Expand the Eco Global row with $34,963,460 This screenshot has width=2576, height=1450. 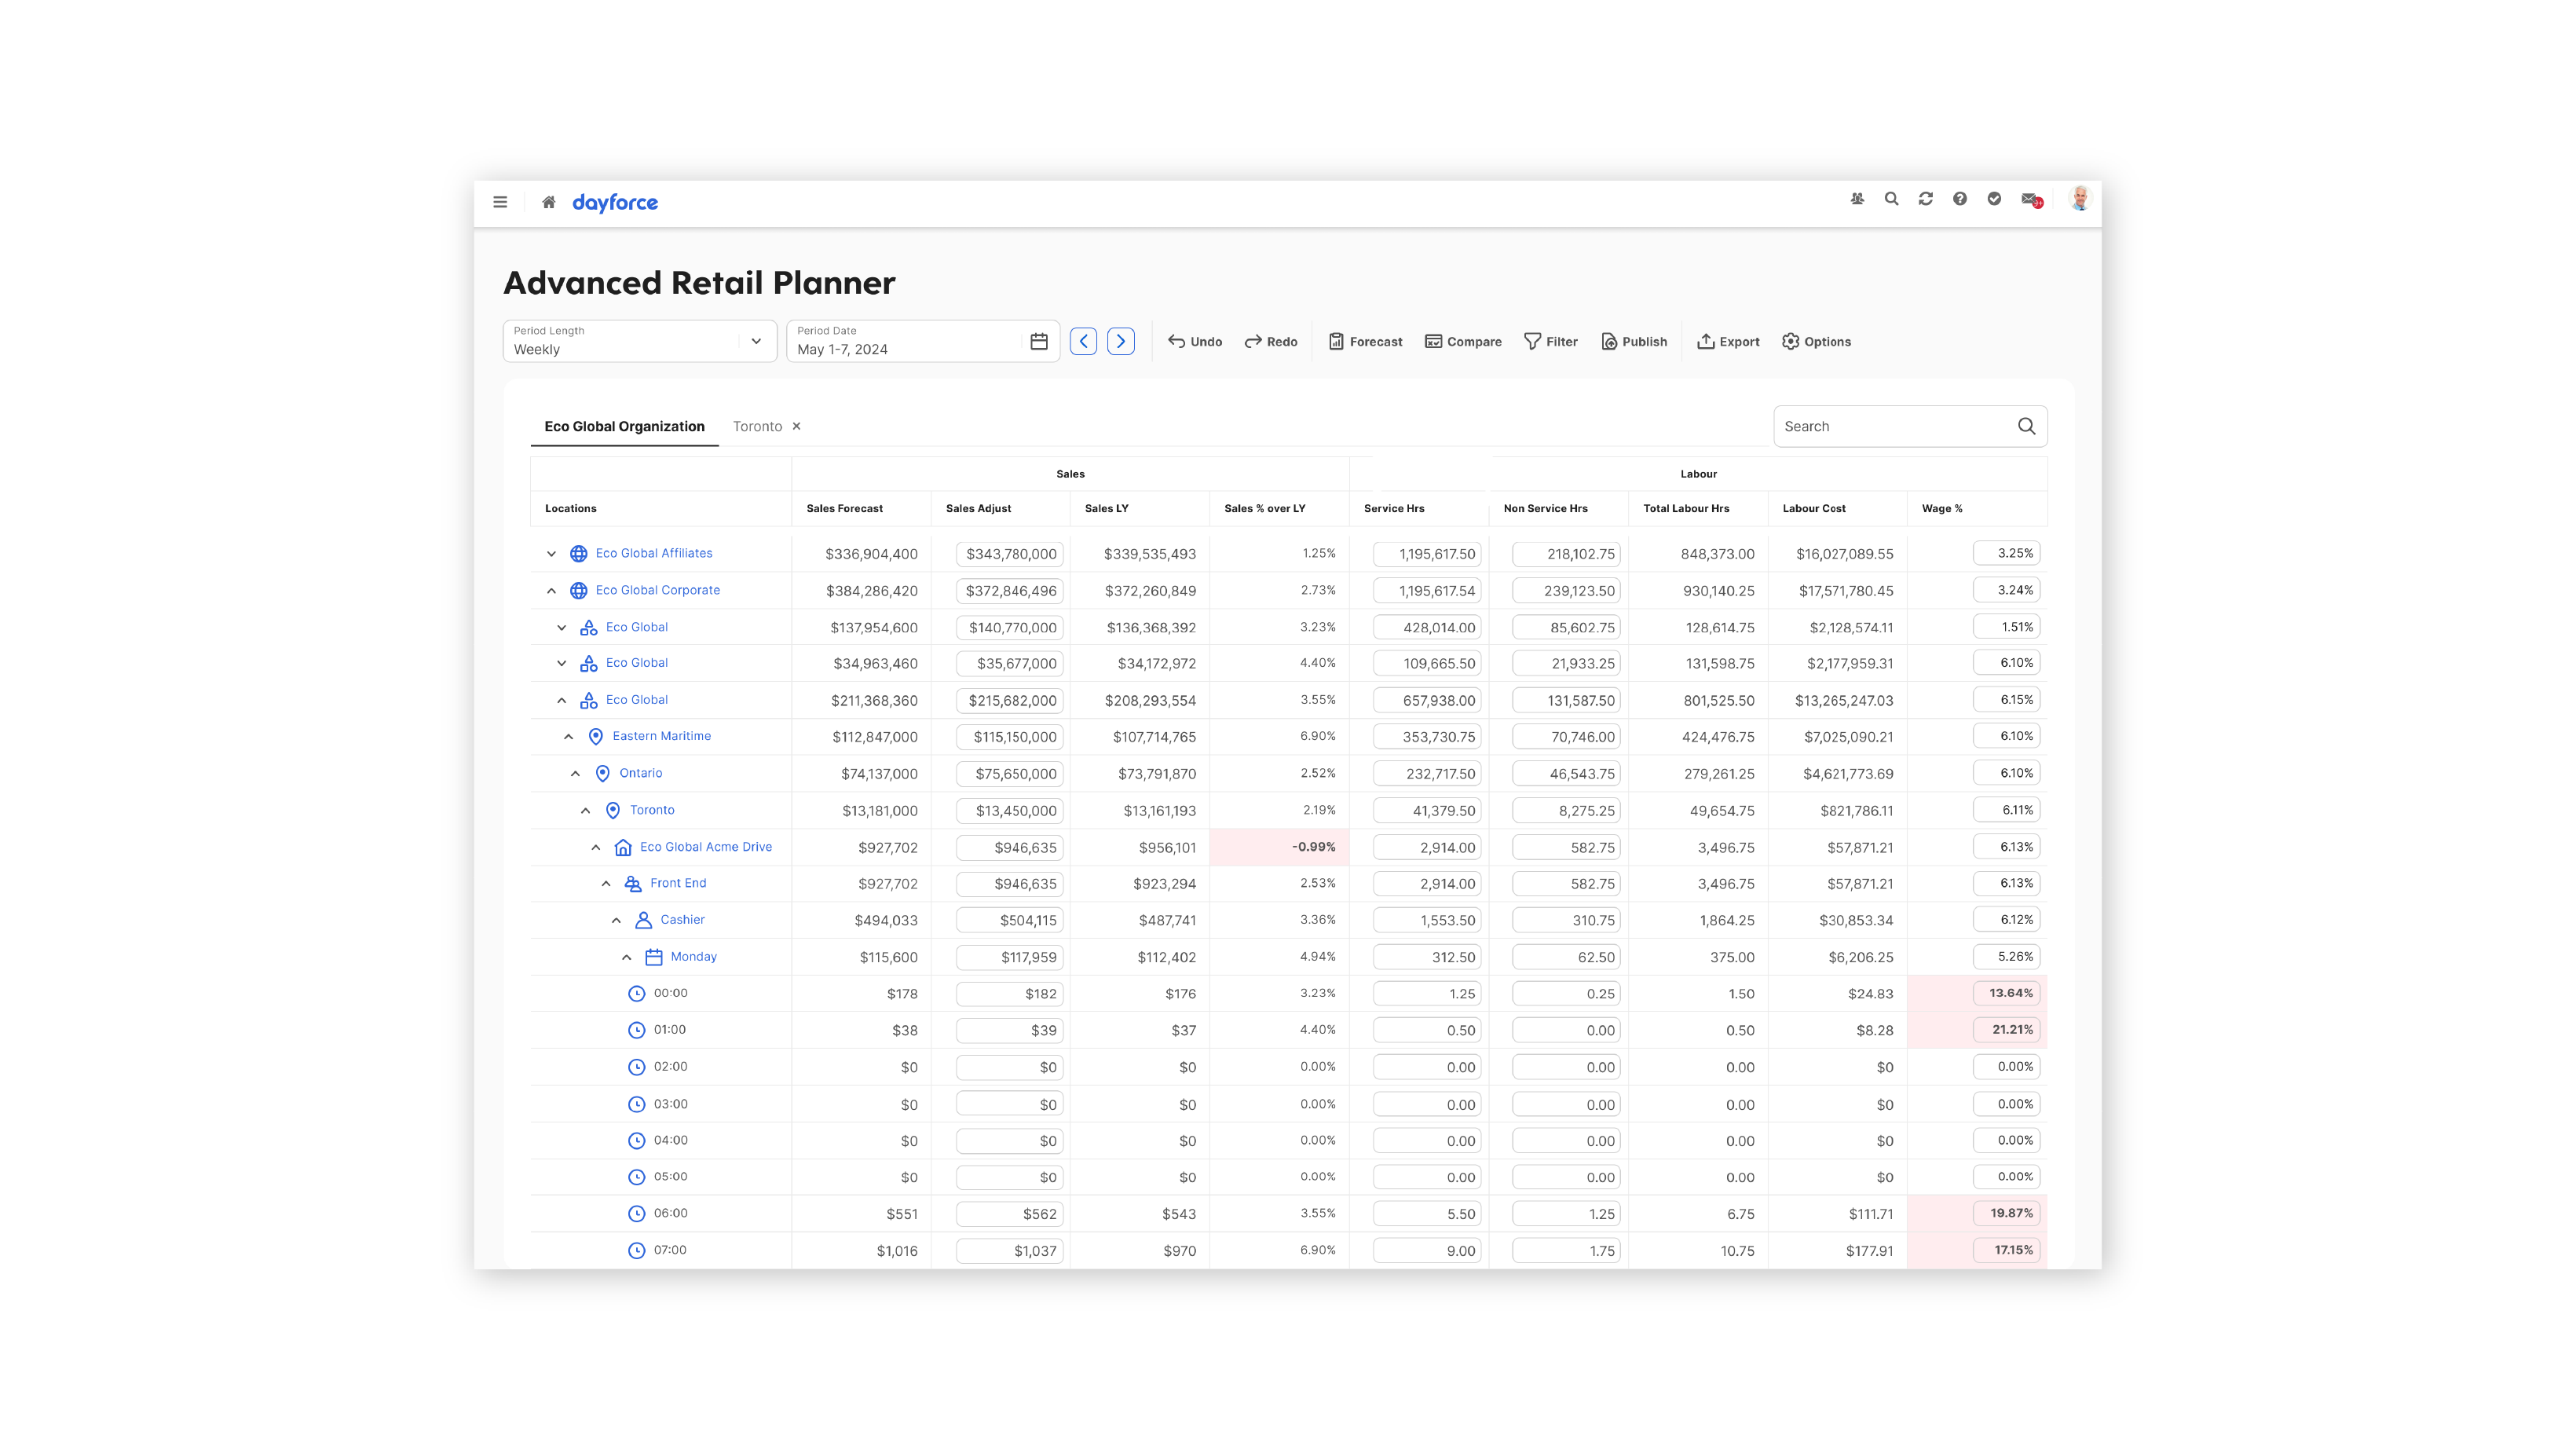click(561, 663)
